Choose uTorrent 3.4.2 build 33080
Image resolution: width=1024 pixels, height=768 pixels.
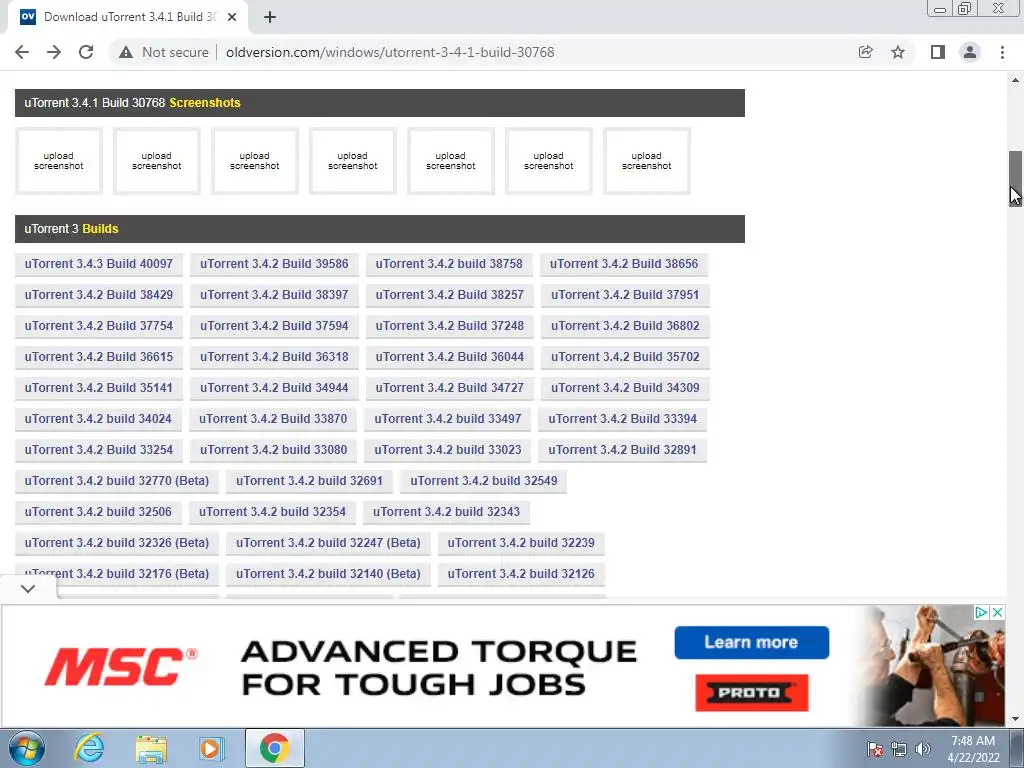tap(274, 450)
